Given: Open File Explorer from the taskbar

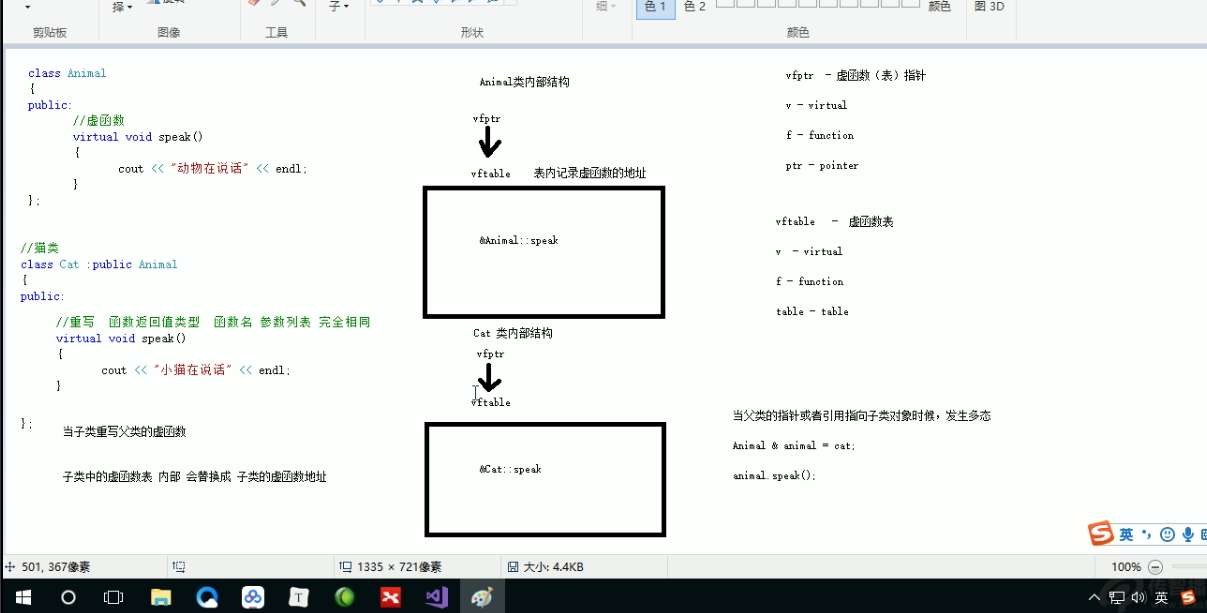Looking at the screenshot, I should click(161, 597).
